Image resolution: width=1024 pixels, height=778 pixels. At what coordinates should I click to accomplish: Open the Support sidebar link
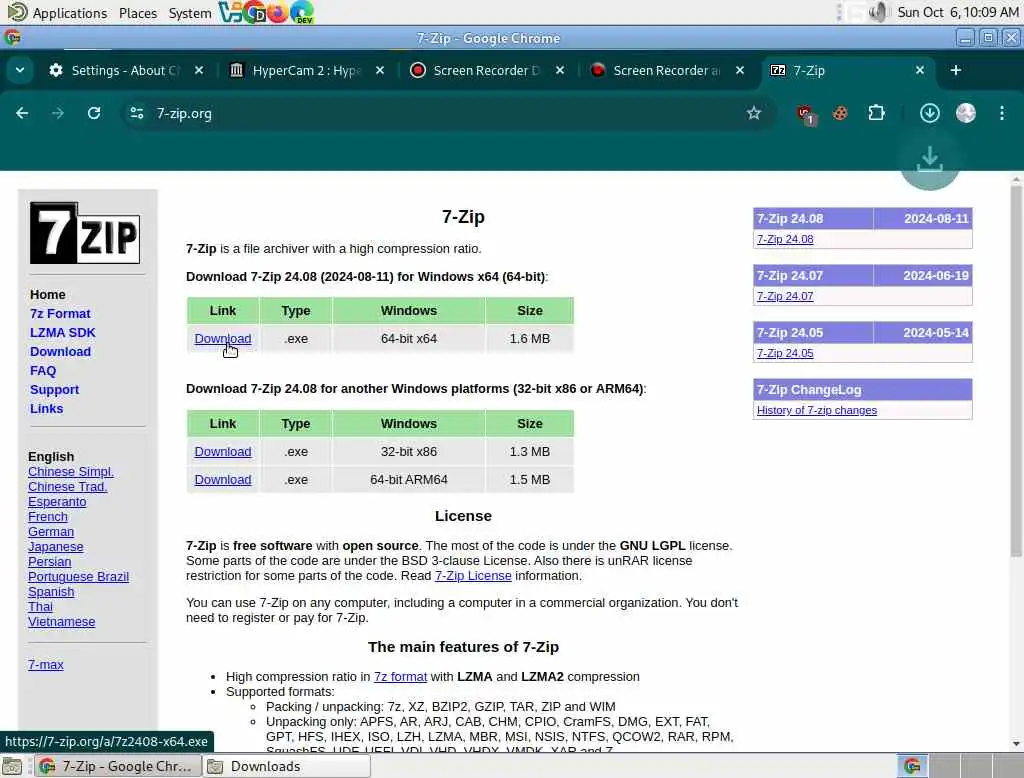click(54, 389)
